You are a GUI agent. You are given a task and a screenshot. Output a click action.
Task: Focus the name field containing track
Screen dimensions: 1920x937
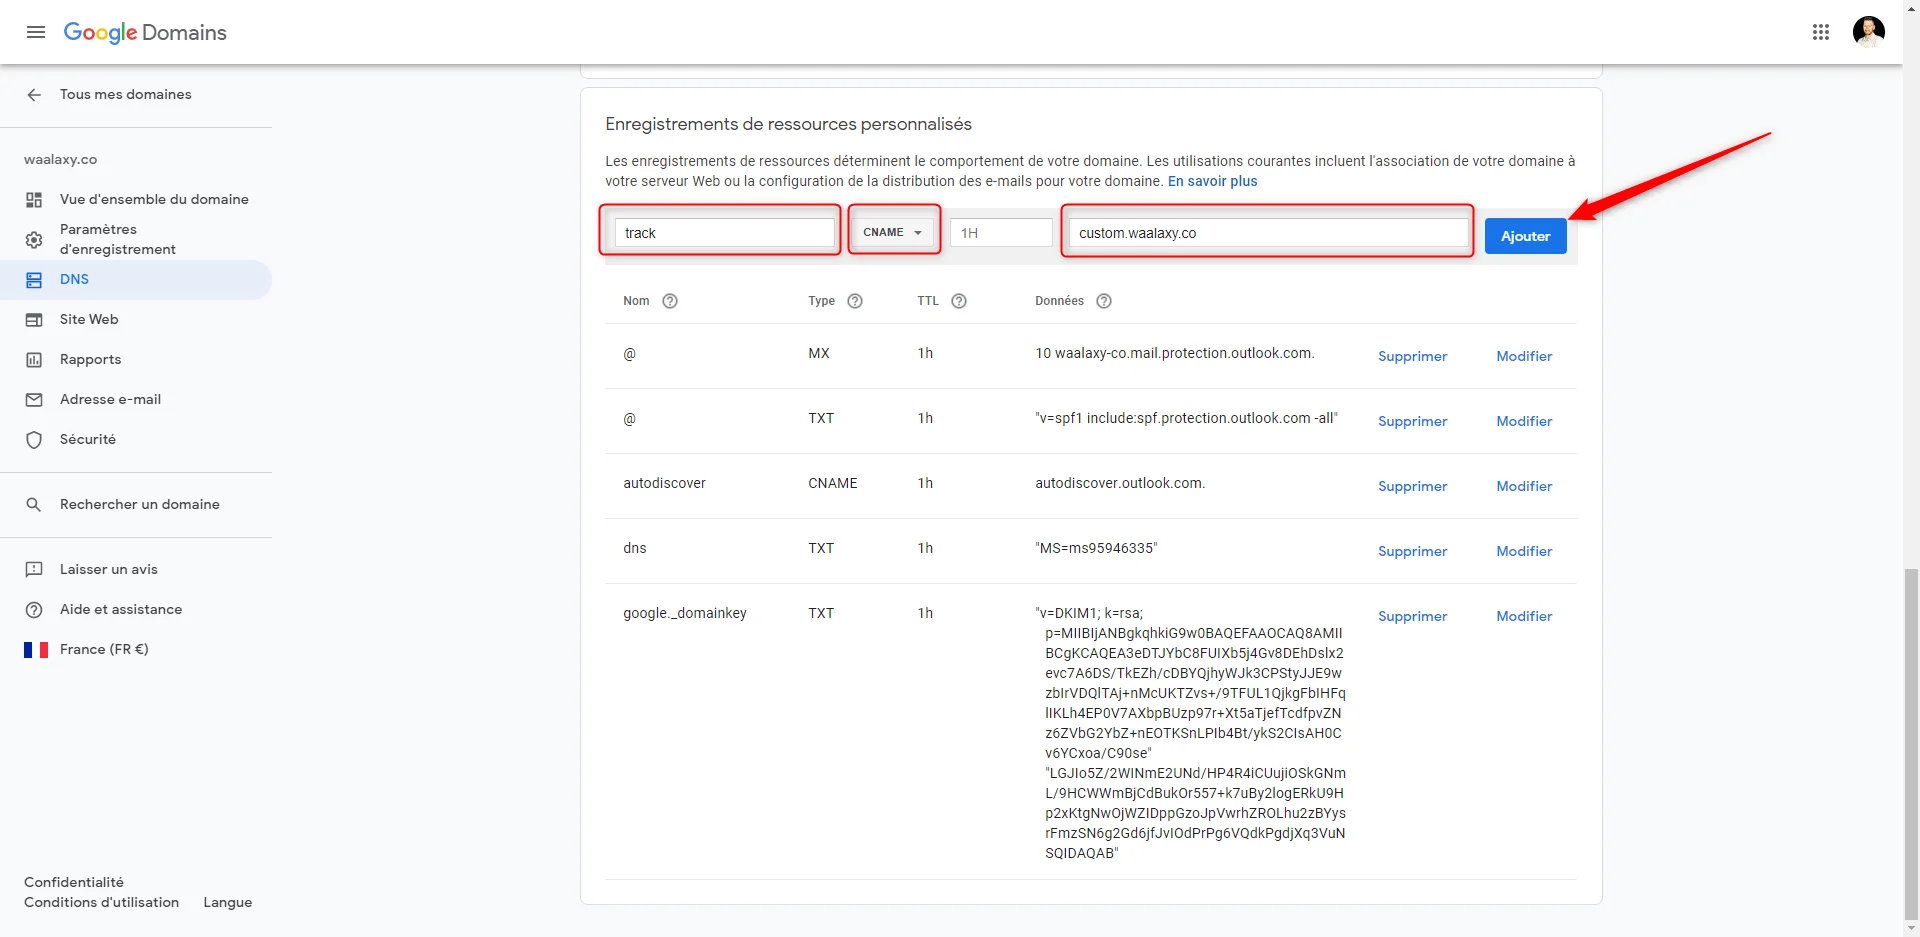click(724, 233)
